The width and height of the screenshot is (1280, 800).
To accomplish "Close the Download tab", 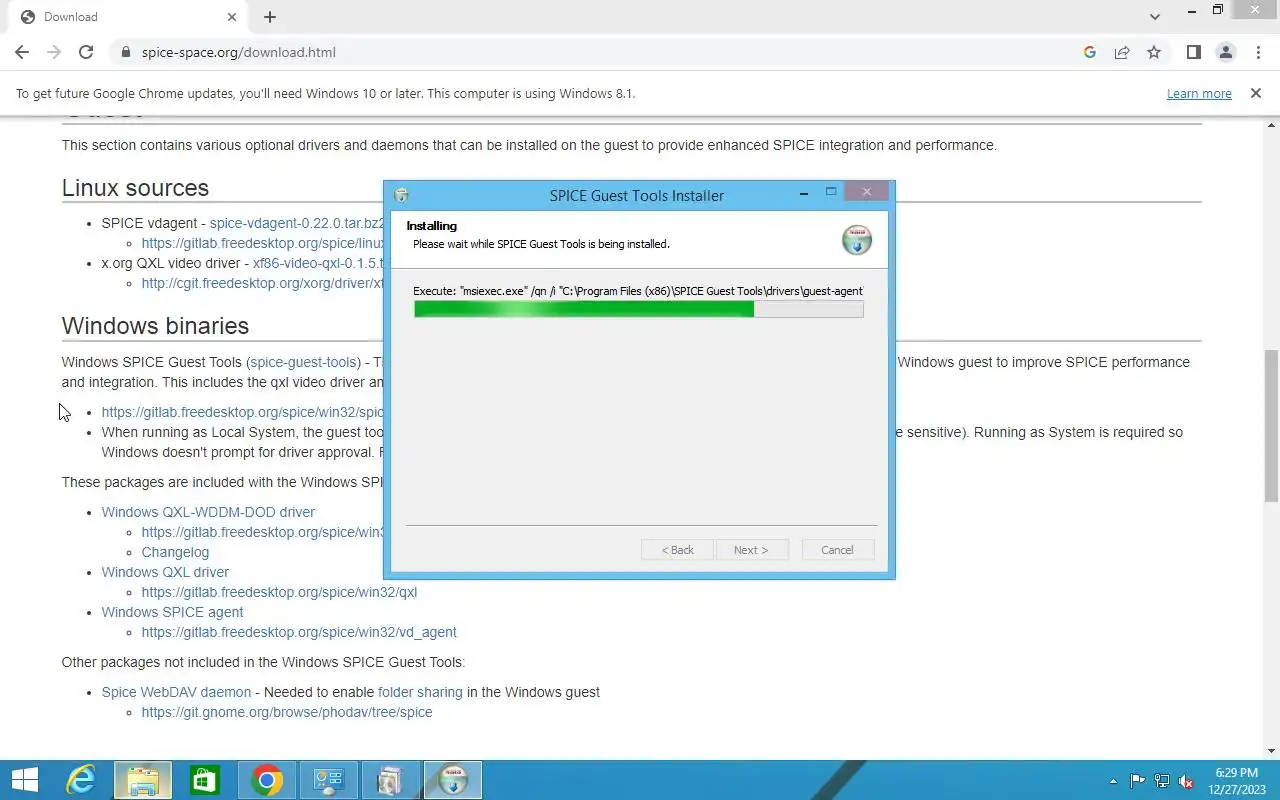I will click(232, 17).
